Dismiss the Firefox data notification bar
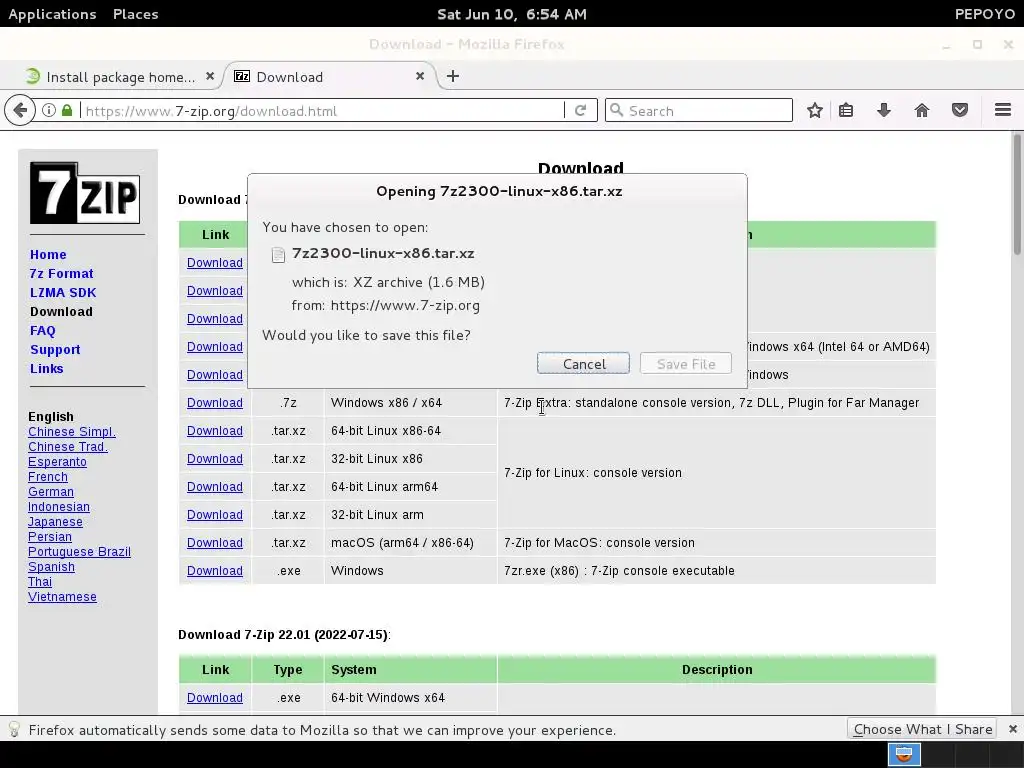The width and height of the screenshot is (1024, 768). (x=1012, y=729)
